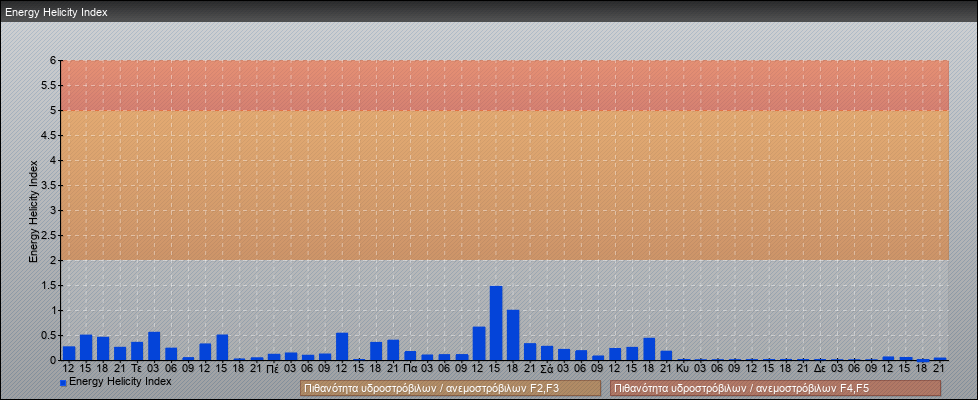Image resolution: width=978 pixels, height=400 pixels.
Task: Click the y-axis tick label 1.5
Action: click(49, 285)
